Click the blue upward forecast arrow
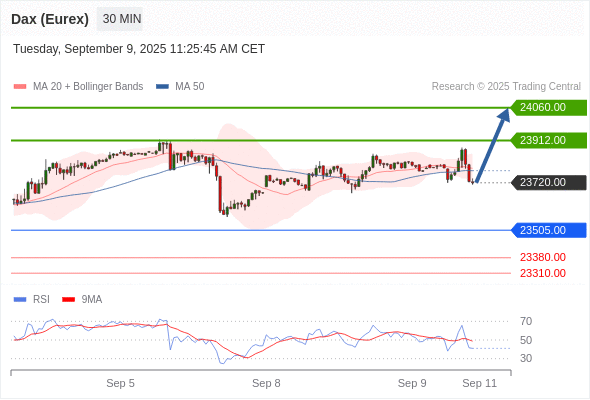The width and height of the screenshot is (590, 400). coord(493,145)
